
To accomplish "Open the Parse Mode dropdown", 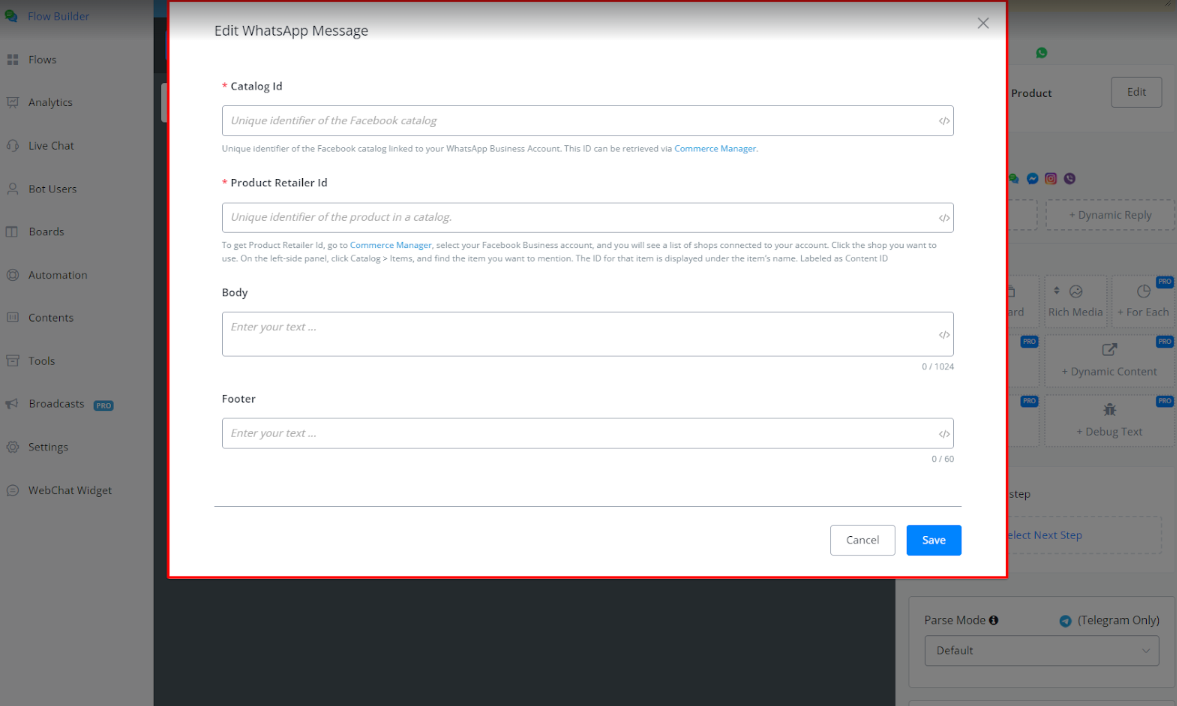I will (x=1041, y=650).
